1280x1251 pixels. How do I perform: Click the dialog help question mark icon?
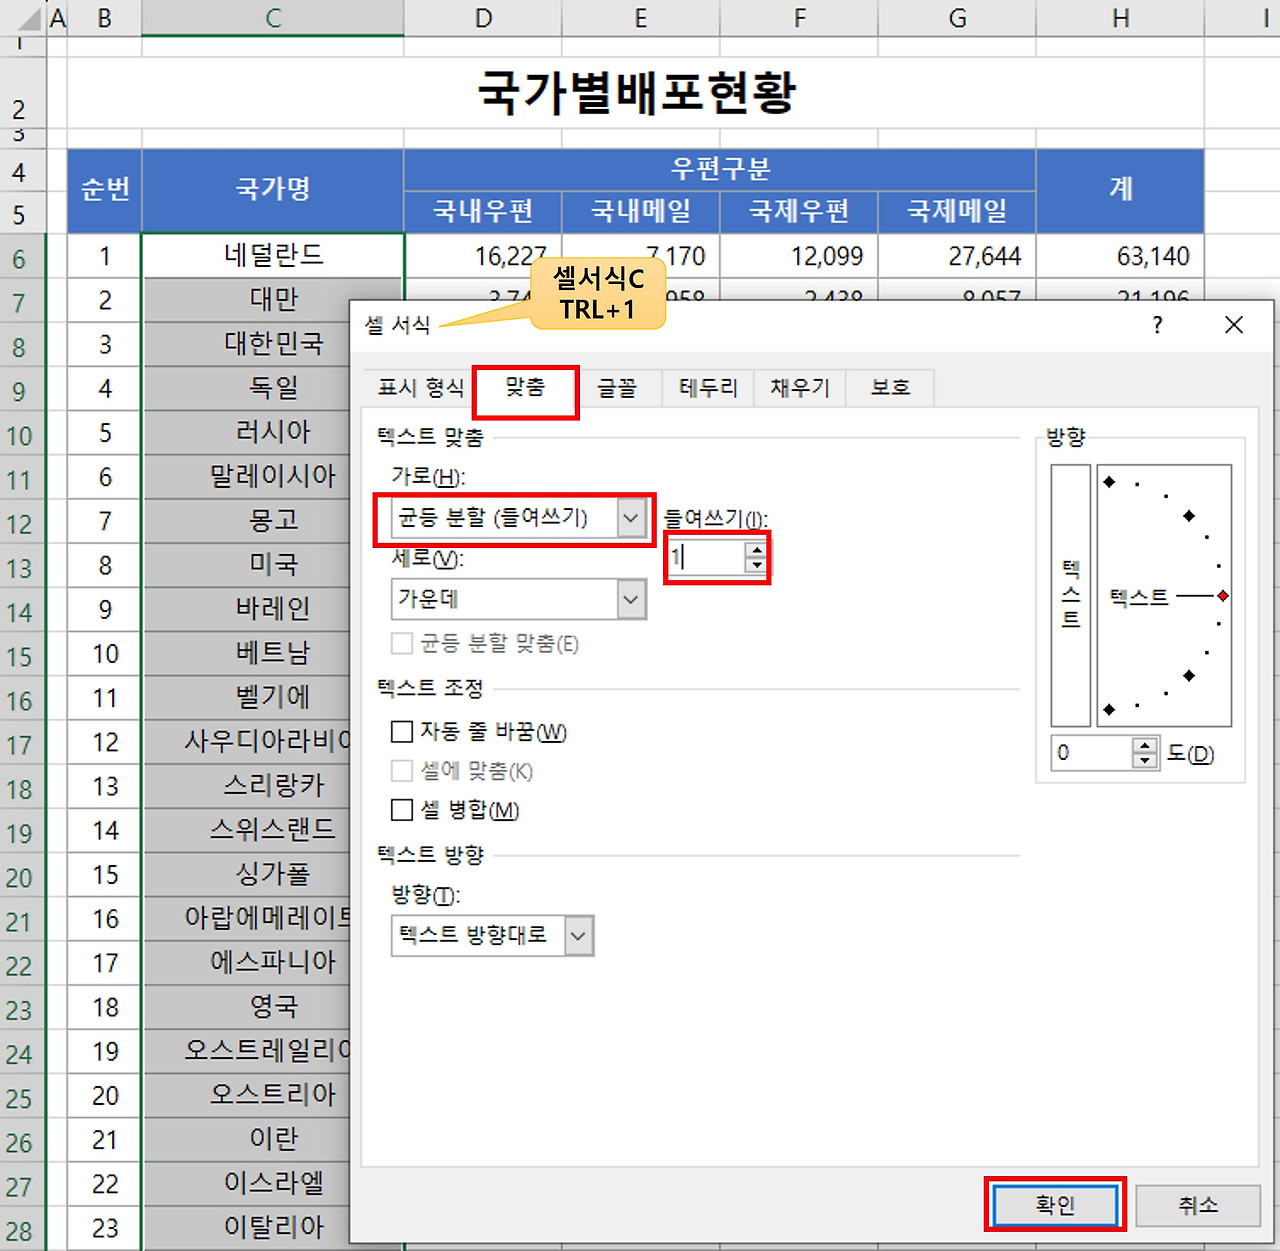[x=1157, y=325]
